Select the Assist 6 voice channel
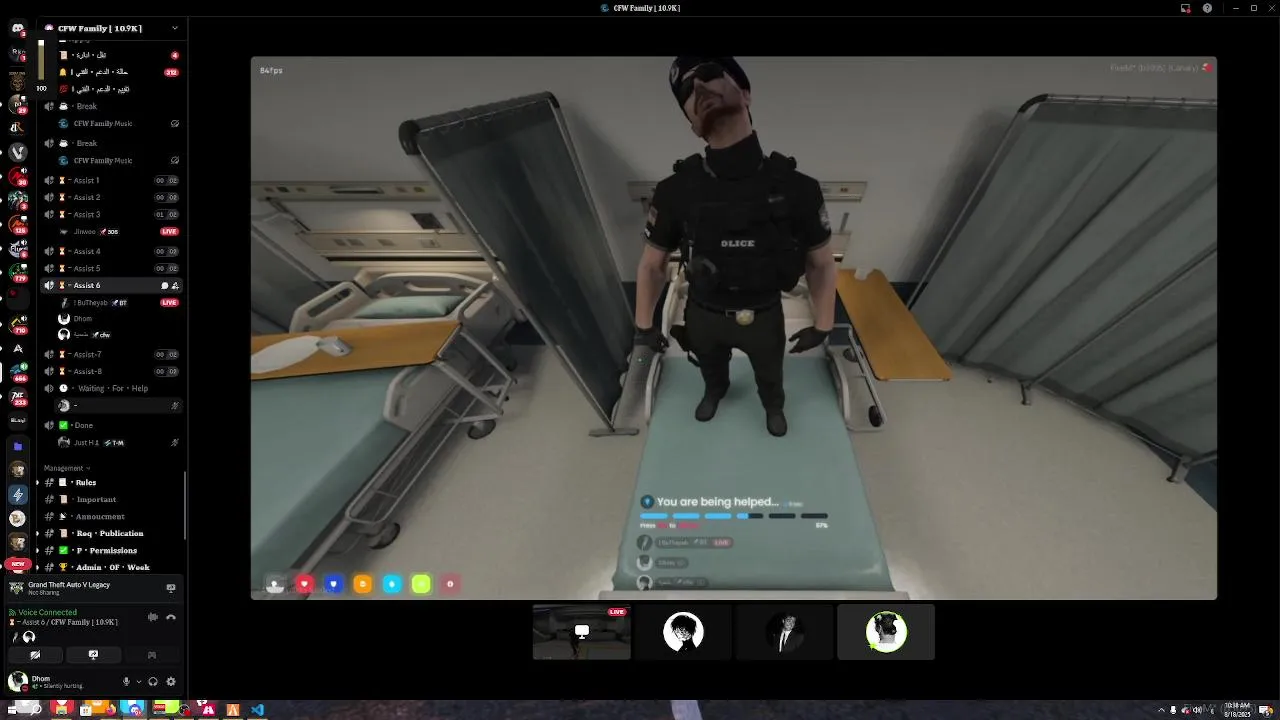1280x720 pixels. click(111, 285)
